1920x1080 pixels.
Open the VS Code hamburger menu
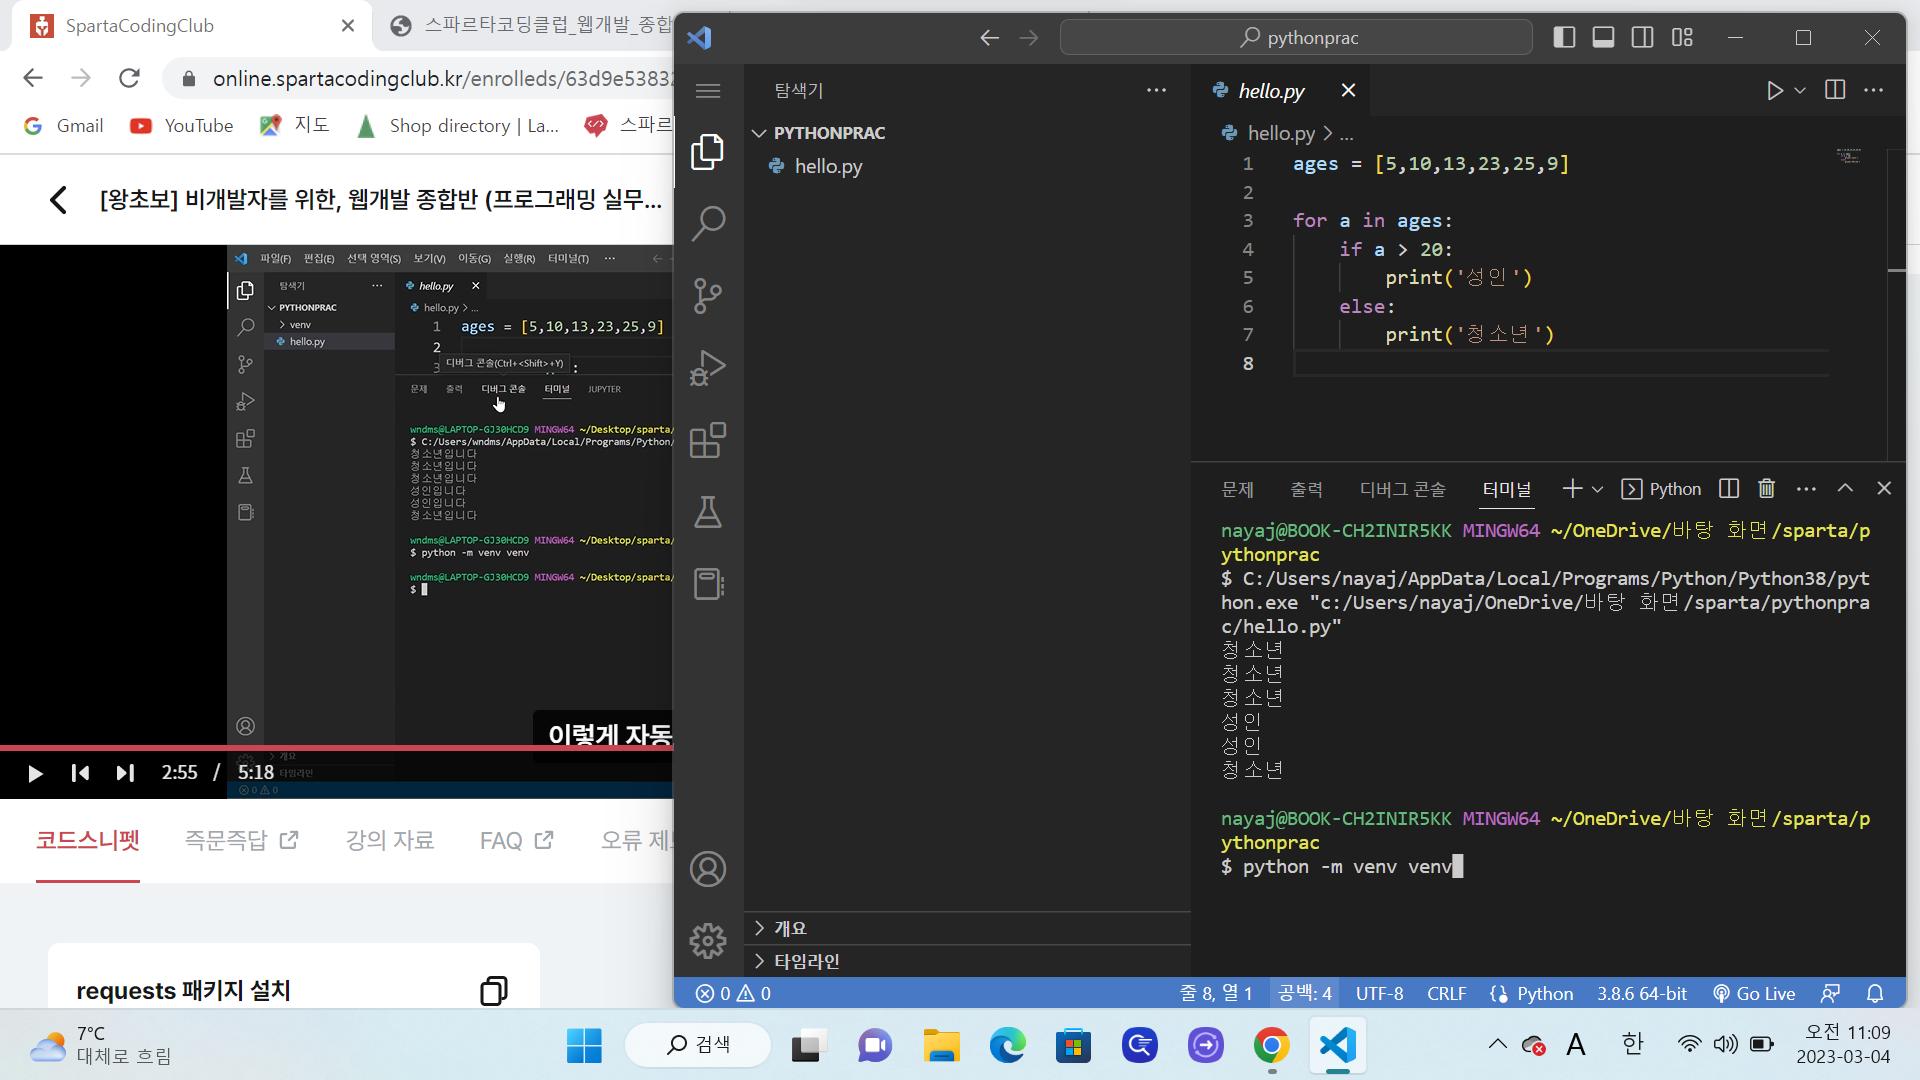click(708, 91)
